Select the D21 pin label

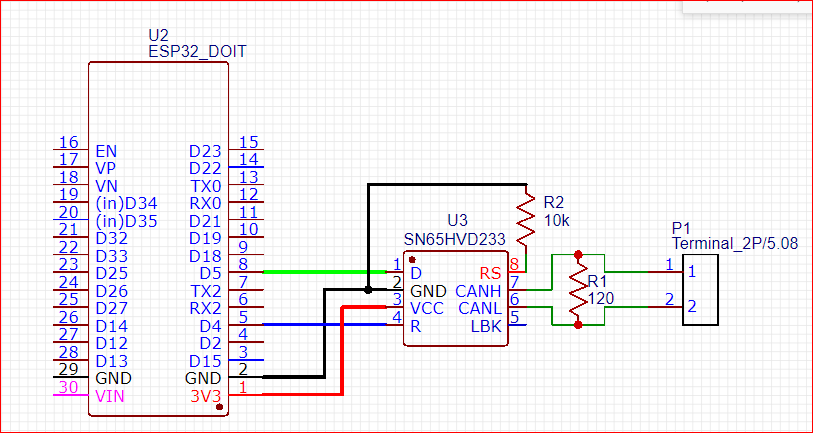point(205,221)
